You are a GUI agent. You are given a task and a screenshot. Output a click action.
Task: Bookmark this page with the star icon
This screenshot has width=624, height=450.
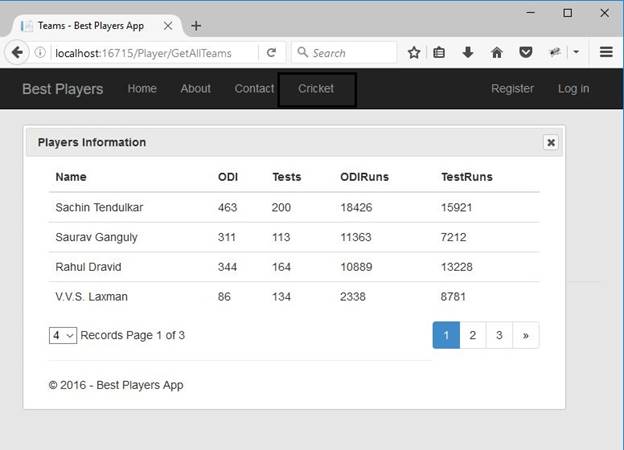pos(412,52)
